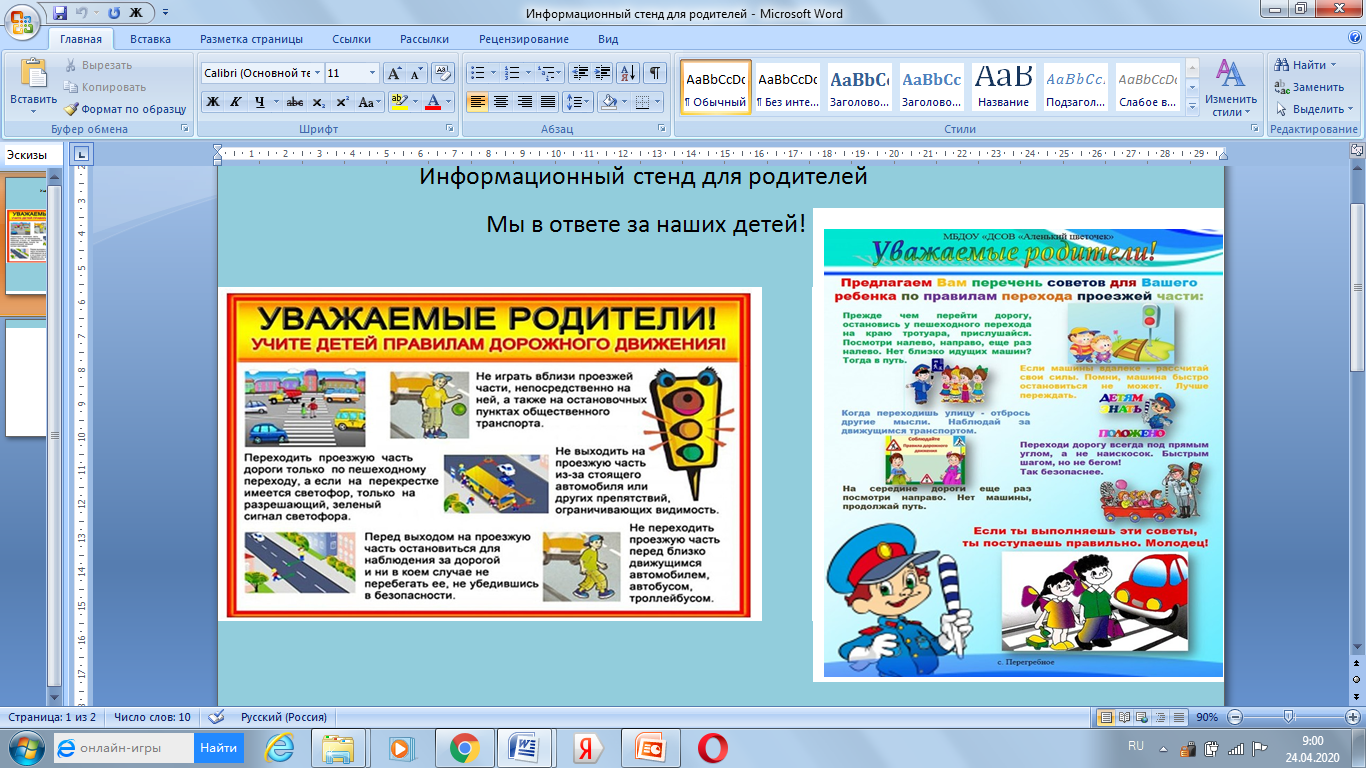Cut selection with Вырезать
Screen dimensions: 1366x768
point(98,65)
